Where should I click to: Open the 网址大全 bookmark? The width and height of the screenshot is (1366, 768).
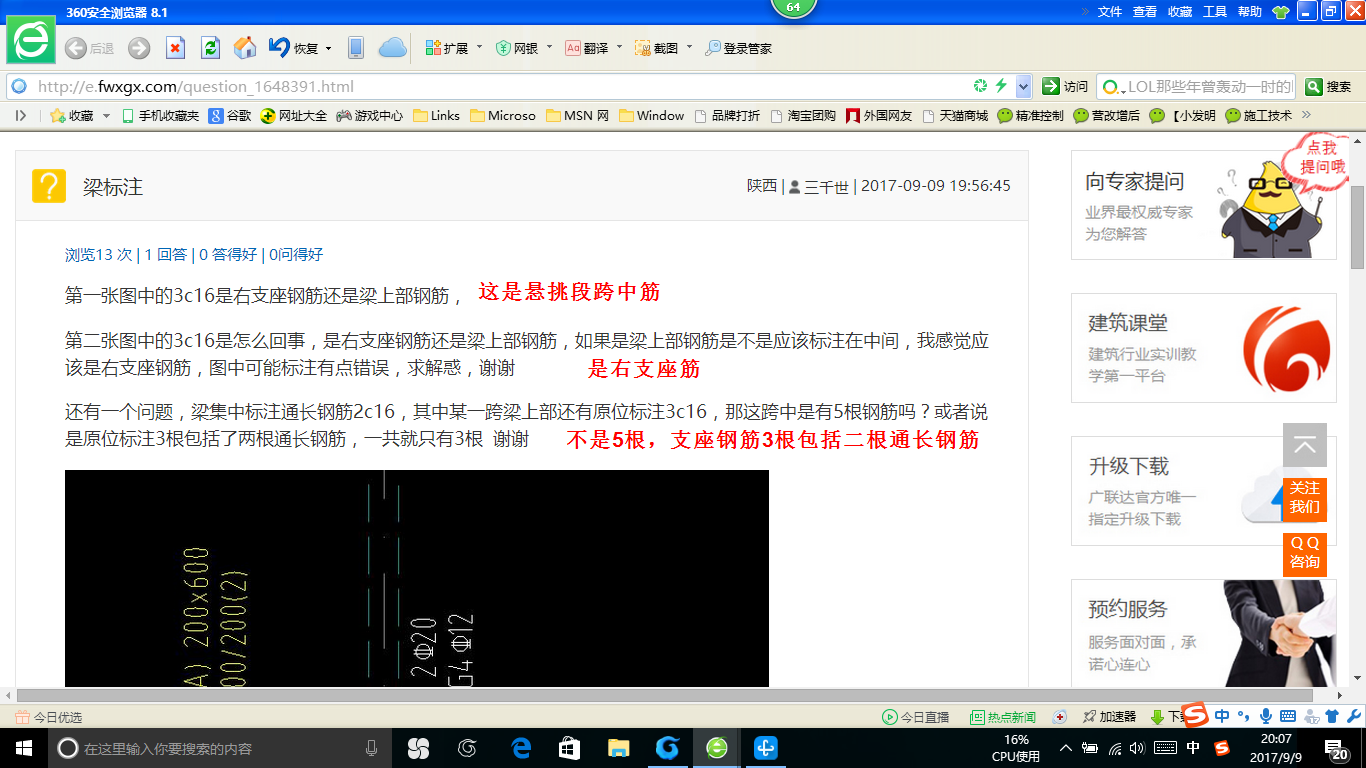[x=294, y=116]
